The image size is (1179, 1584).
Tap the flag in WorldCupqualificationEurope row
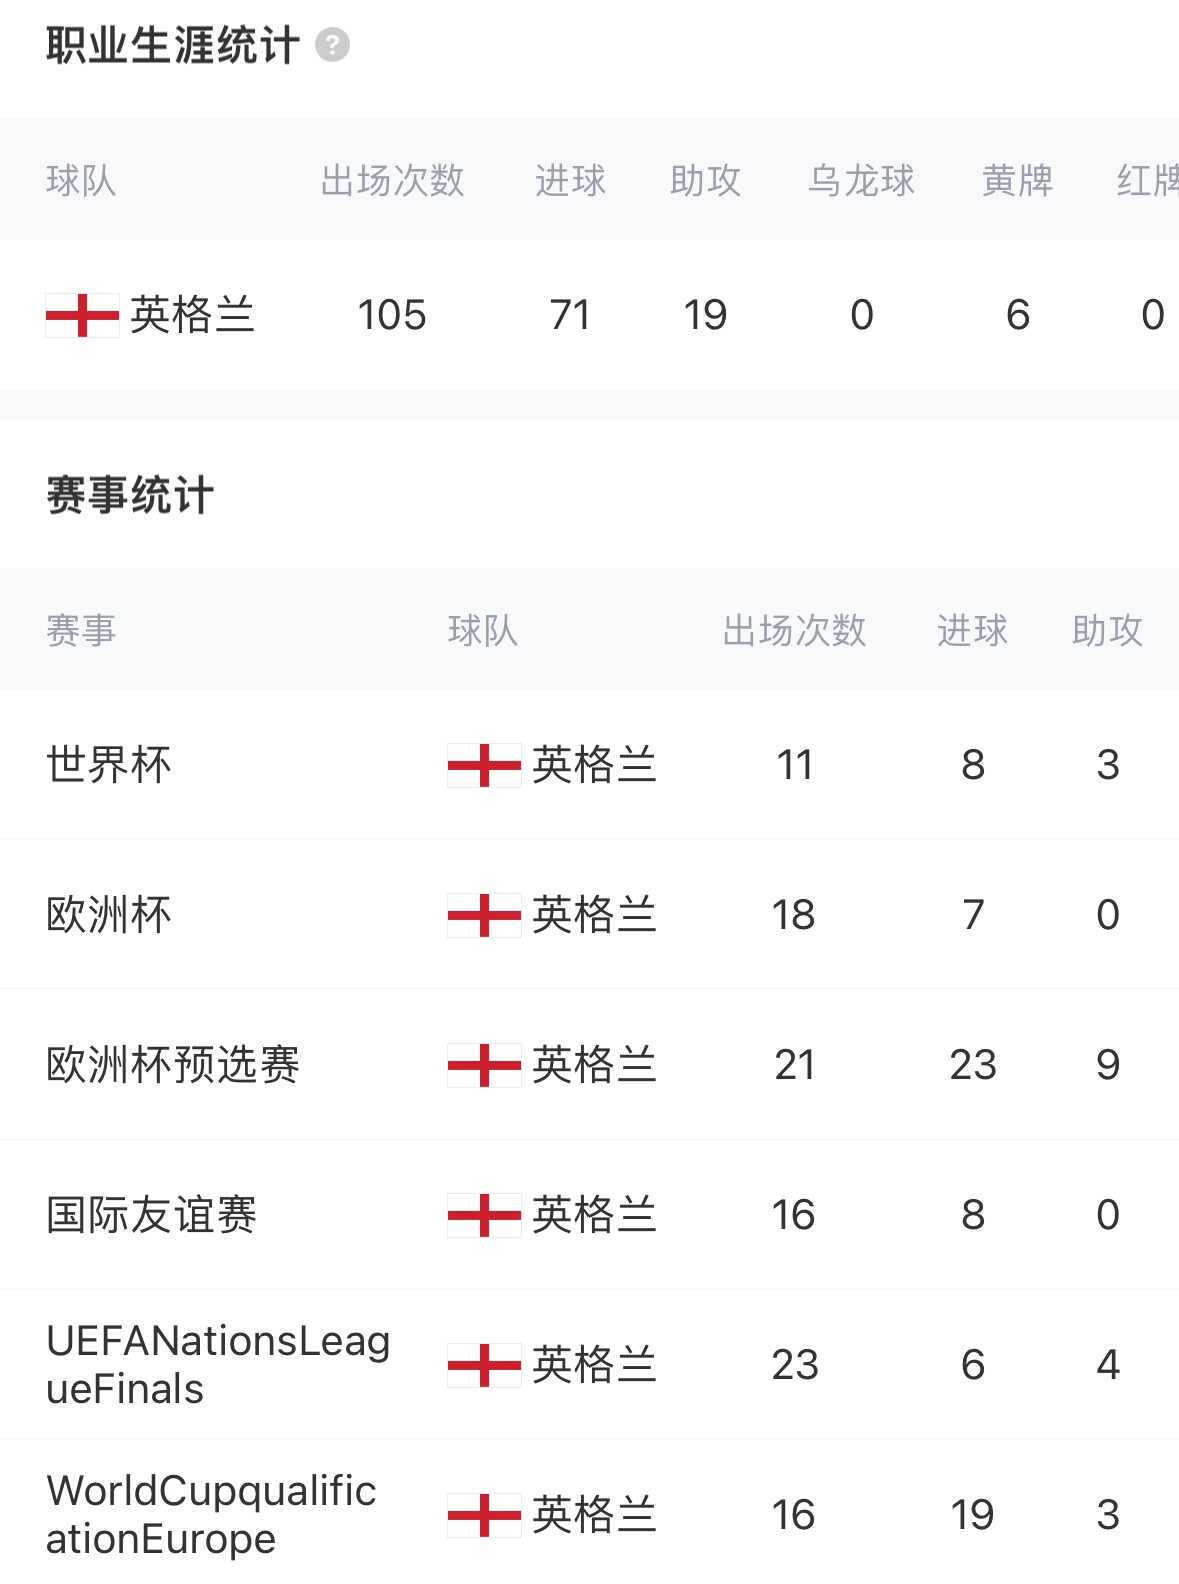click(x=484, y=1515)
